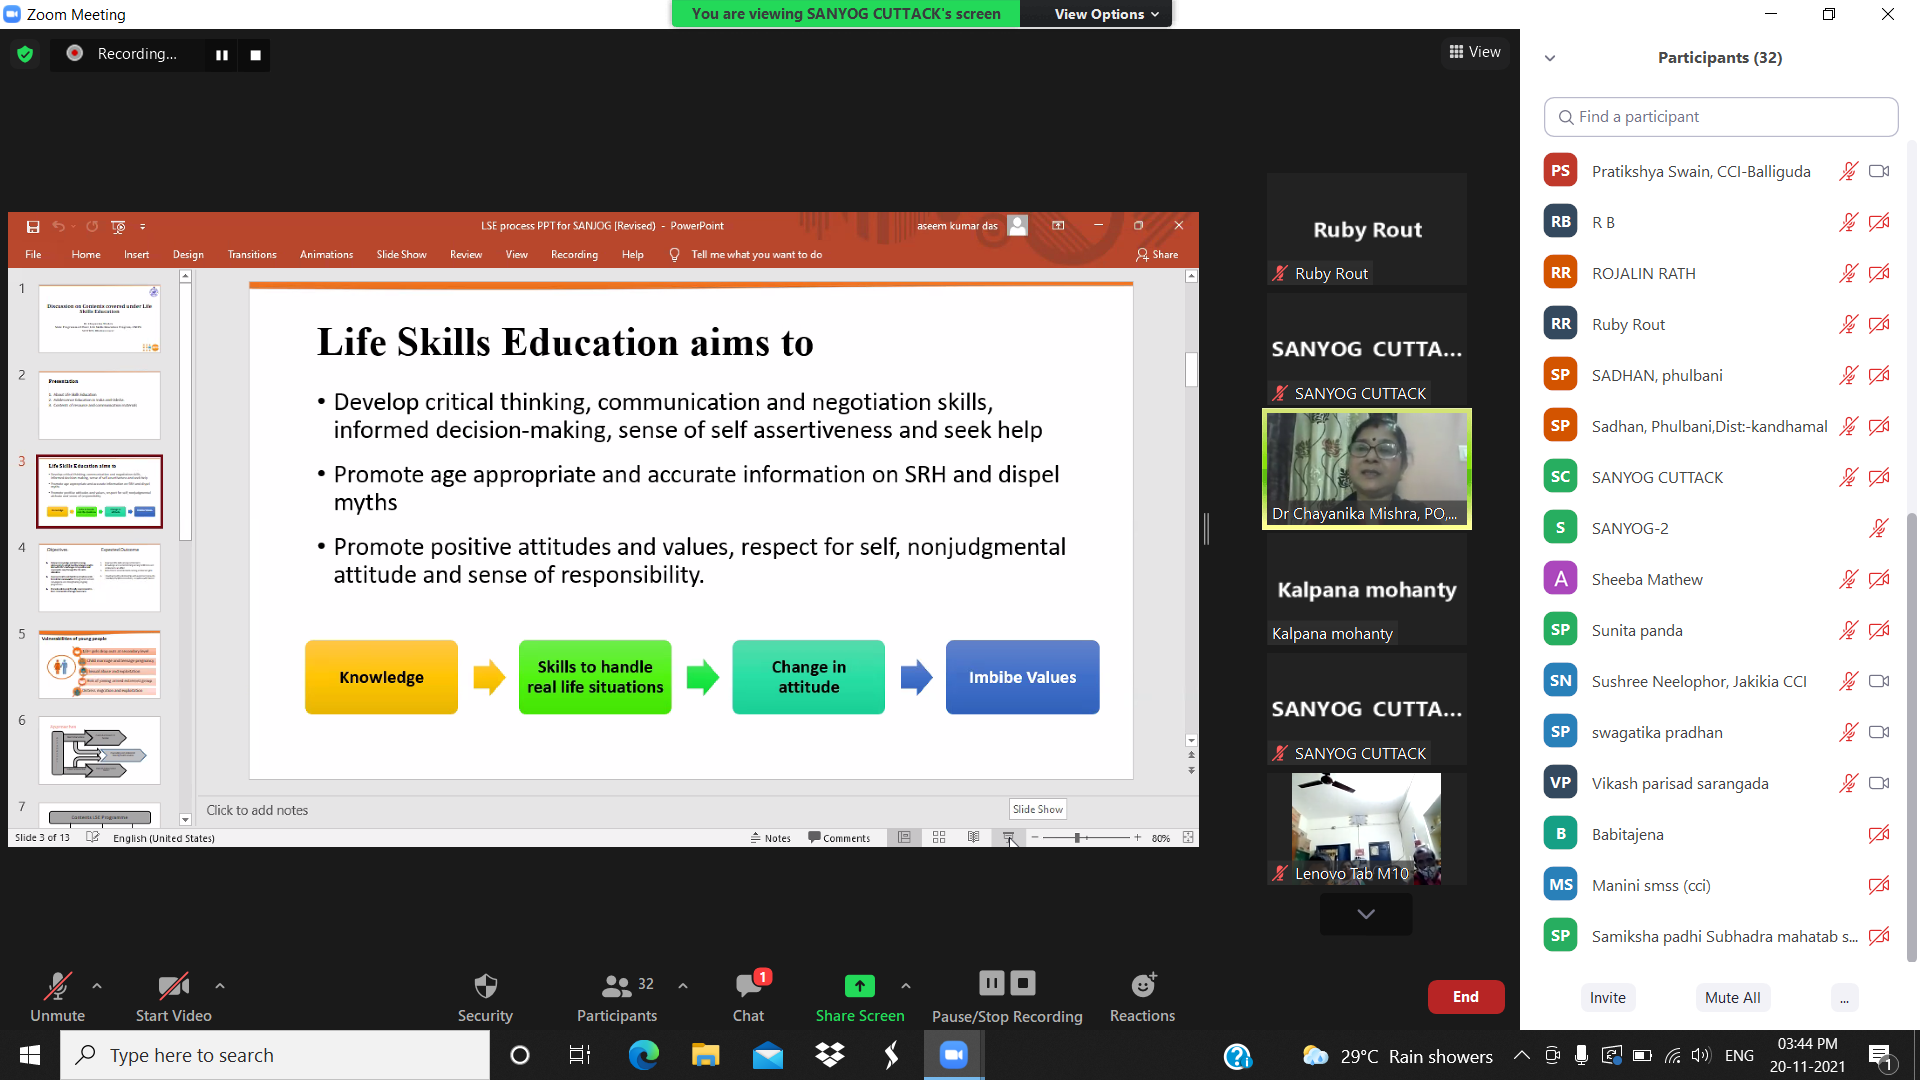The image size is (1920, 1080).
Task: Collapse the Participants panel with the chevron
Action: [1550, 58]
